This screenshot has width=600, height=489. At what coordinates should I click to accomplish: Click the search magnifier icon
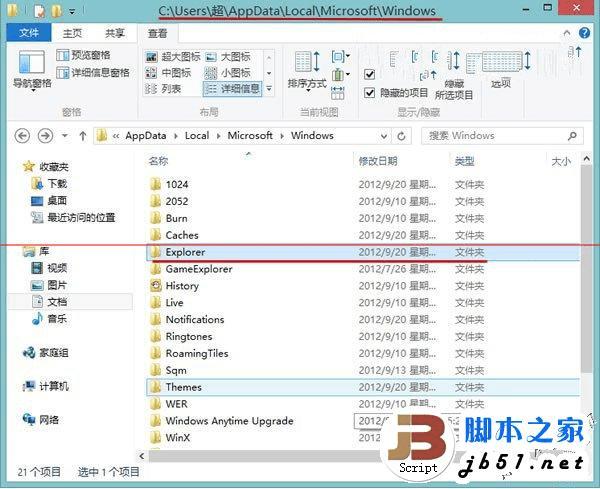point(572,136)
